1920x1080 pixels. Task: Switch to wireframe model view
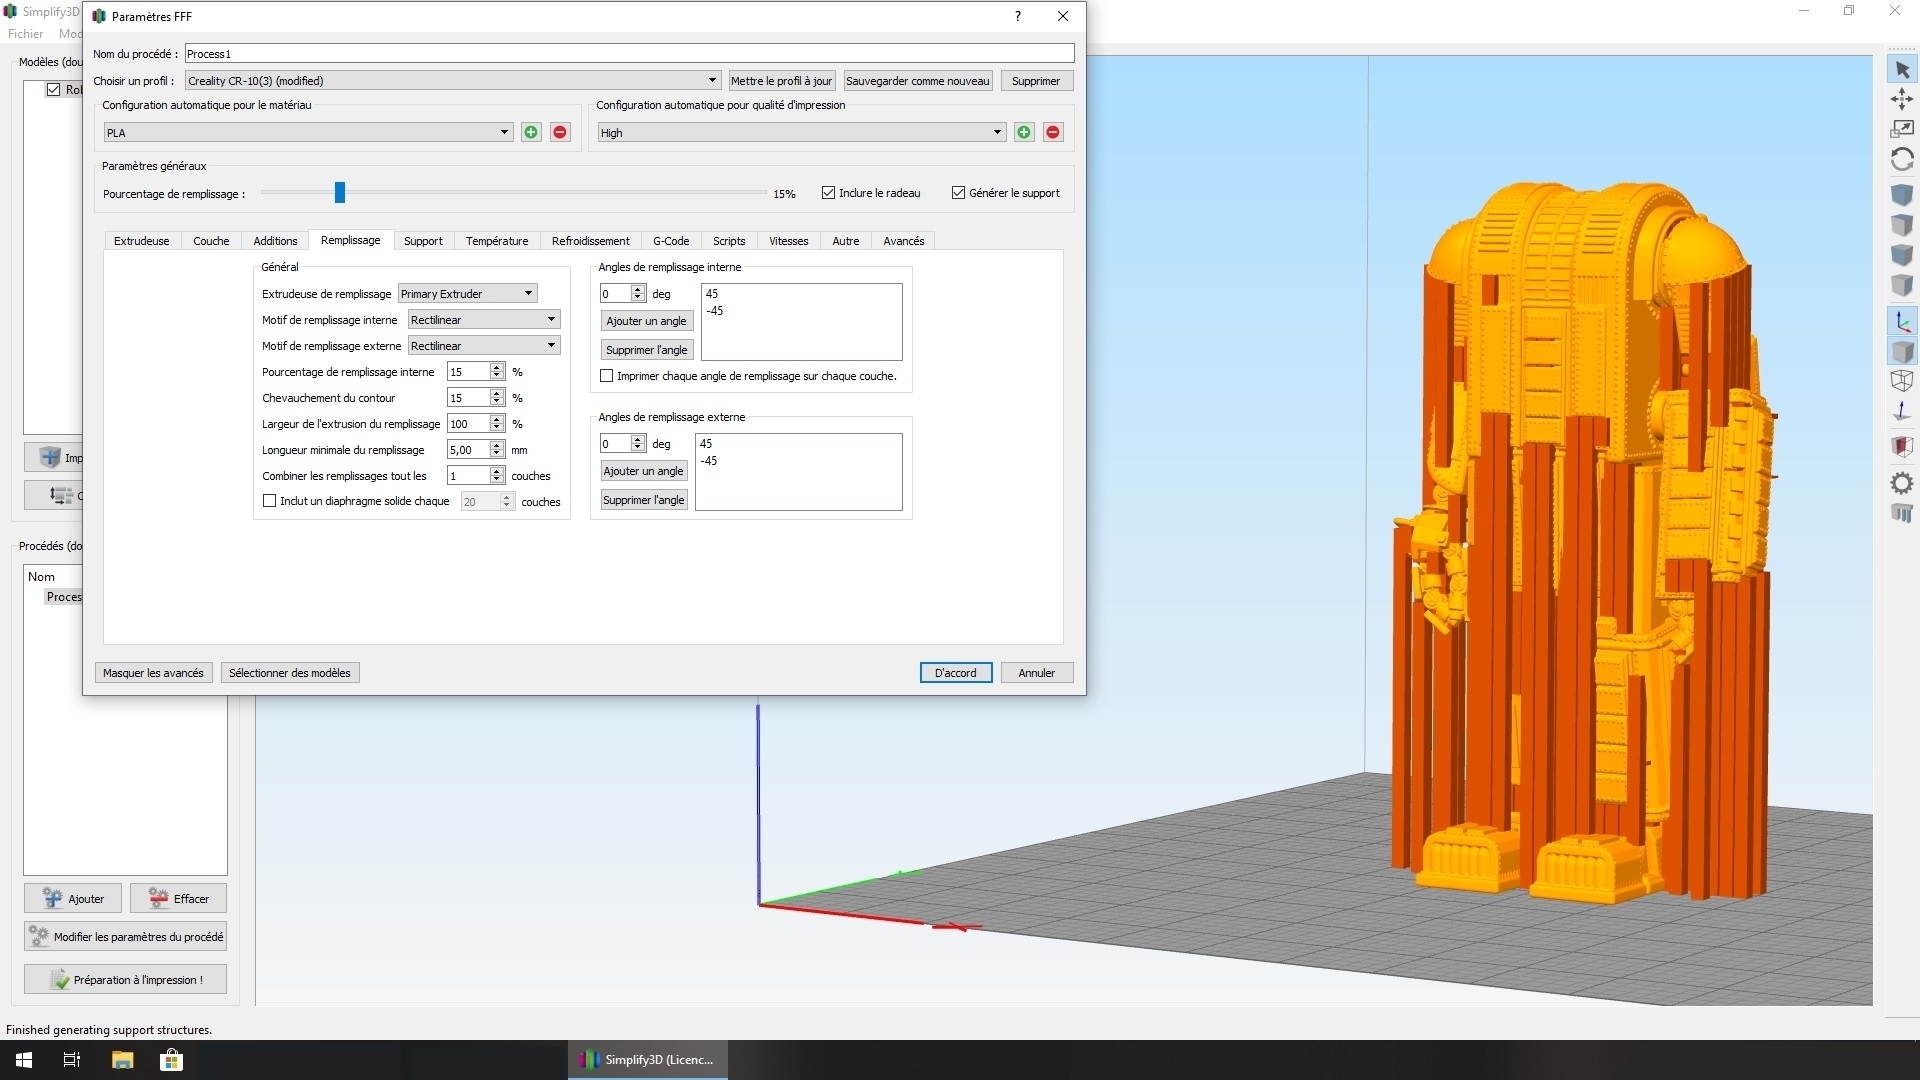pyautogui.click(x=1902, y=381)
